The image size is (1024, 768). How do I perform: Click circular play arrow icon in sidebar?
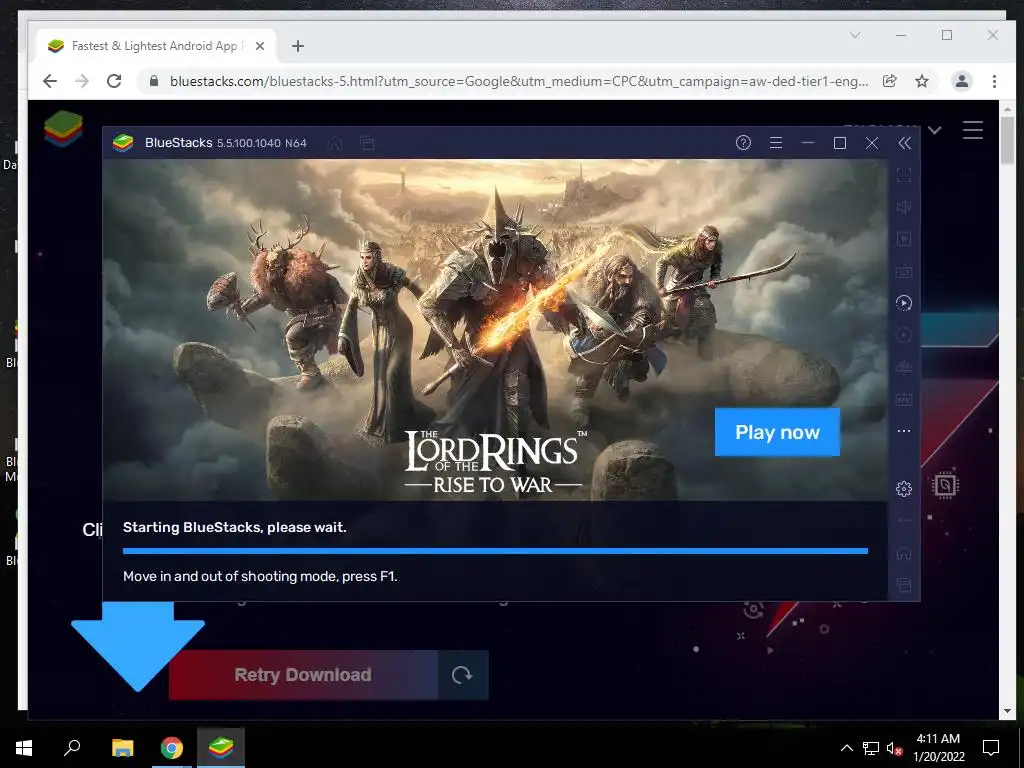click(904, 303)
